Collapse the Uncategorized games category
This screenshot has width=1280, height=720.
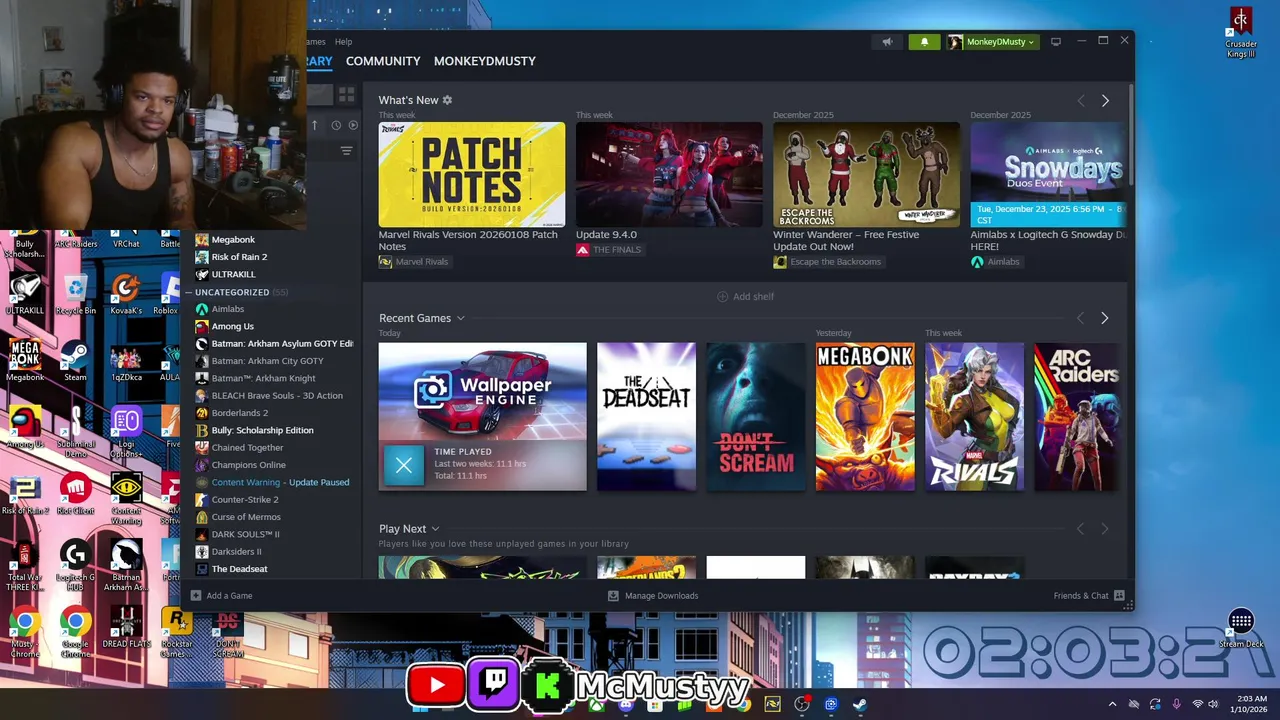pyautogui.click(x=189, y=292)
